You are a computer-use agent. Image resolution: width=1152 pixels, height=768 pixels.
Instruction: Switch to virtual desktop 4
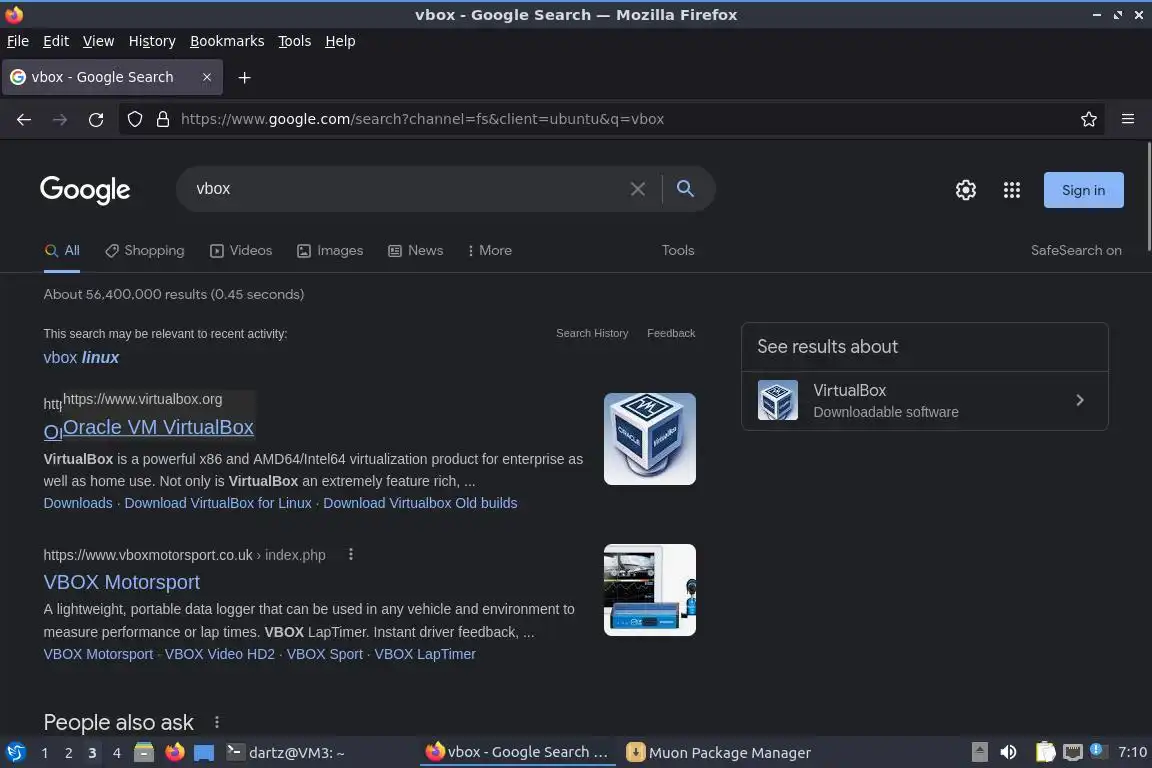click(x=116, y=753)
